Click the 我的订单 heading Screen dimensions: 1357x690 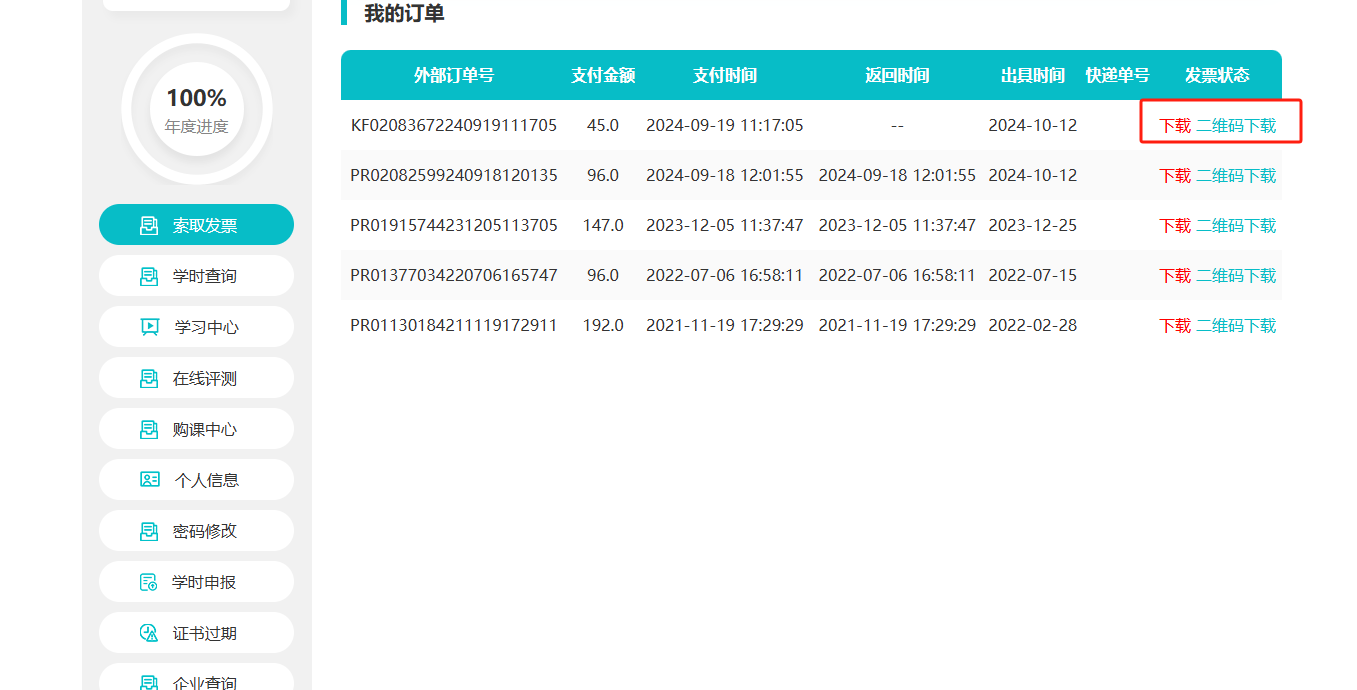coord(404,13)
